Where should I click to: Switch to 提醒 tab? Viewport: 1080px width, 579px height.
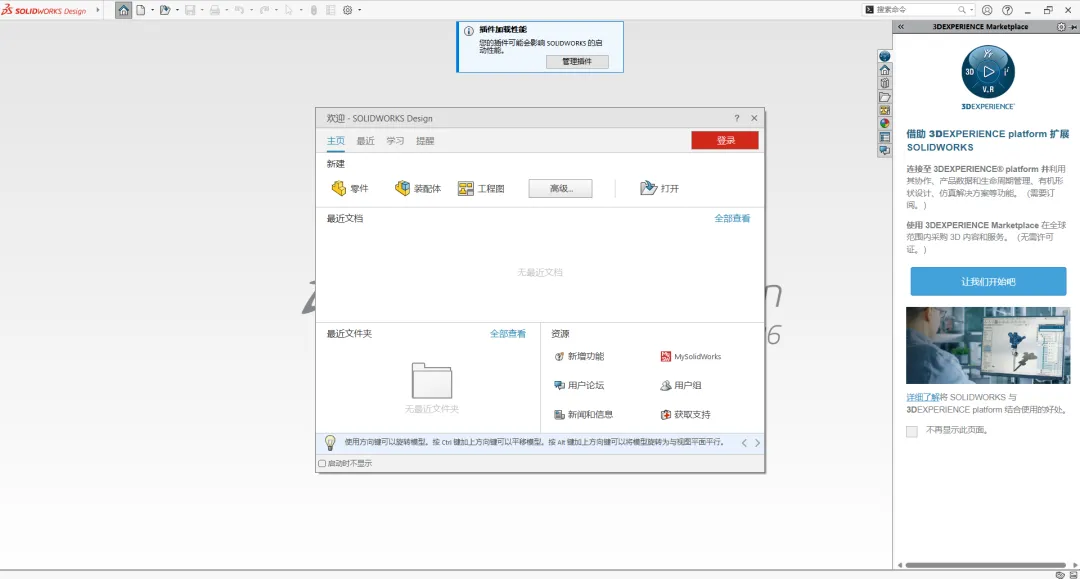coord(425,140)
